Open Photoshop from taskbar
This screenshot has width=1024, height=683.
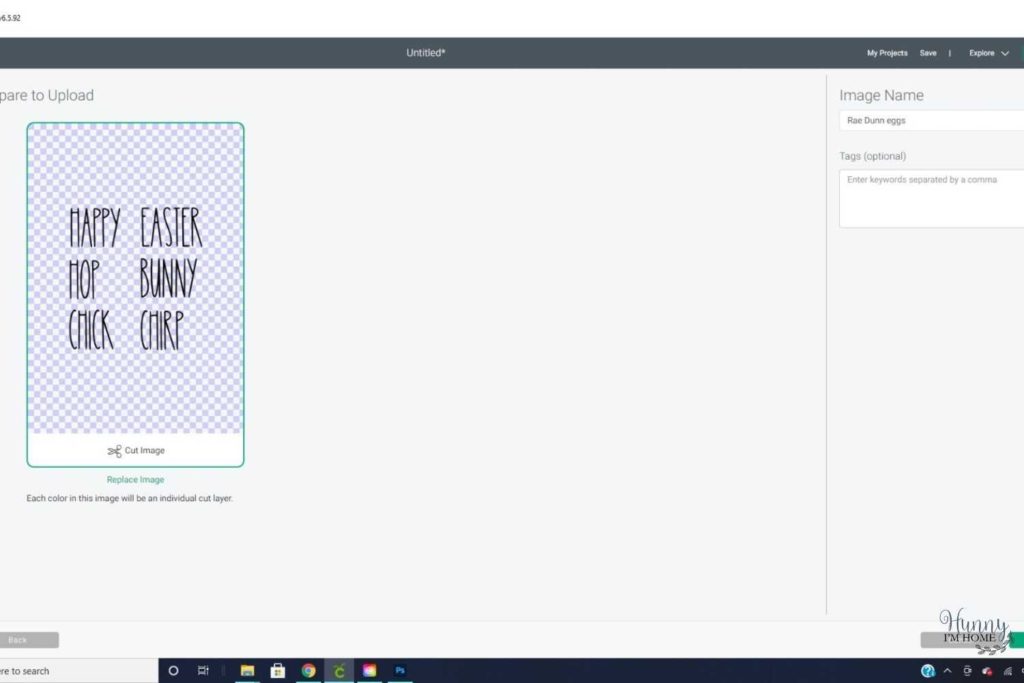click(400, 671)
